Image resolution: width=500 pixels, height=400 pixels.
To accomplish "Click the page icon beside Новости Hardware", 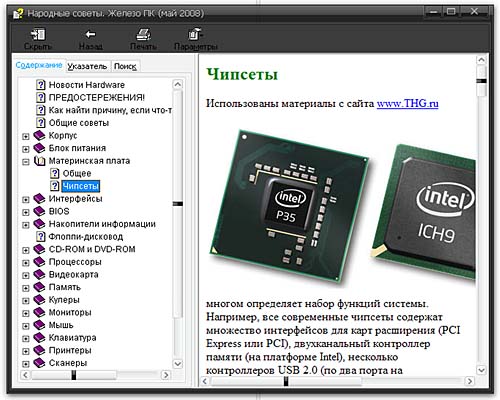I will point(40,85).
